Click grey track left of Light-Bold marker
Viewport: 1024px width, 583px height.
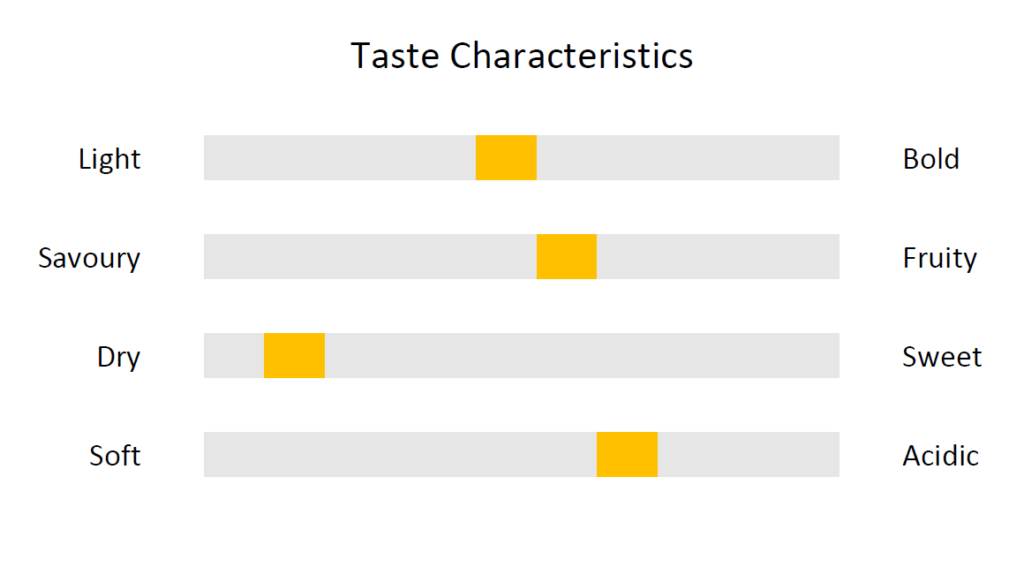tap(340, 157)
